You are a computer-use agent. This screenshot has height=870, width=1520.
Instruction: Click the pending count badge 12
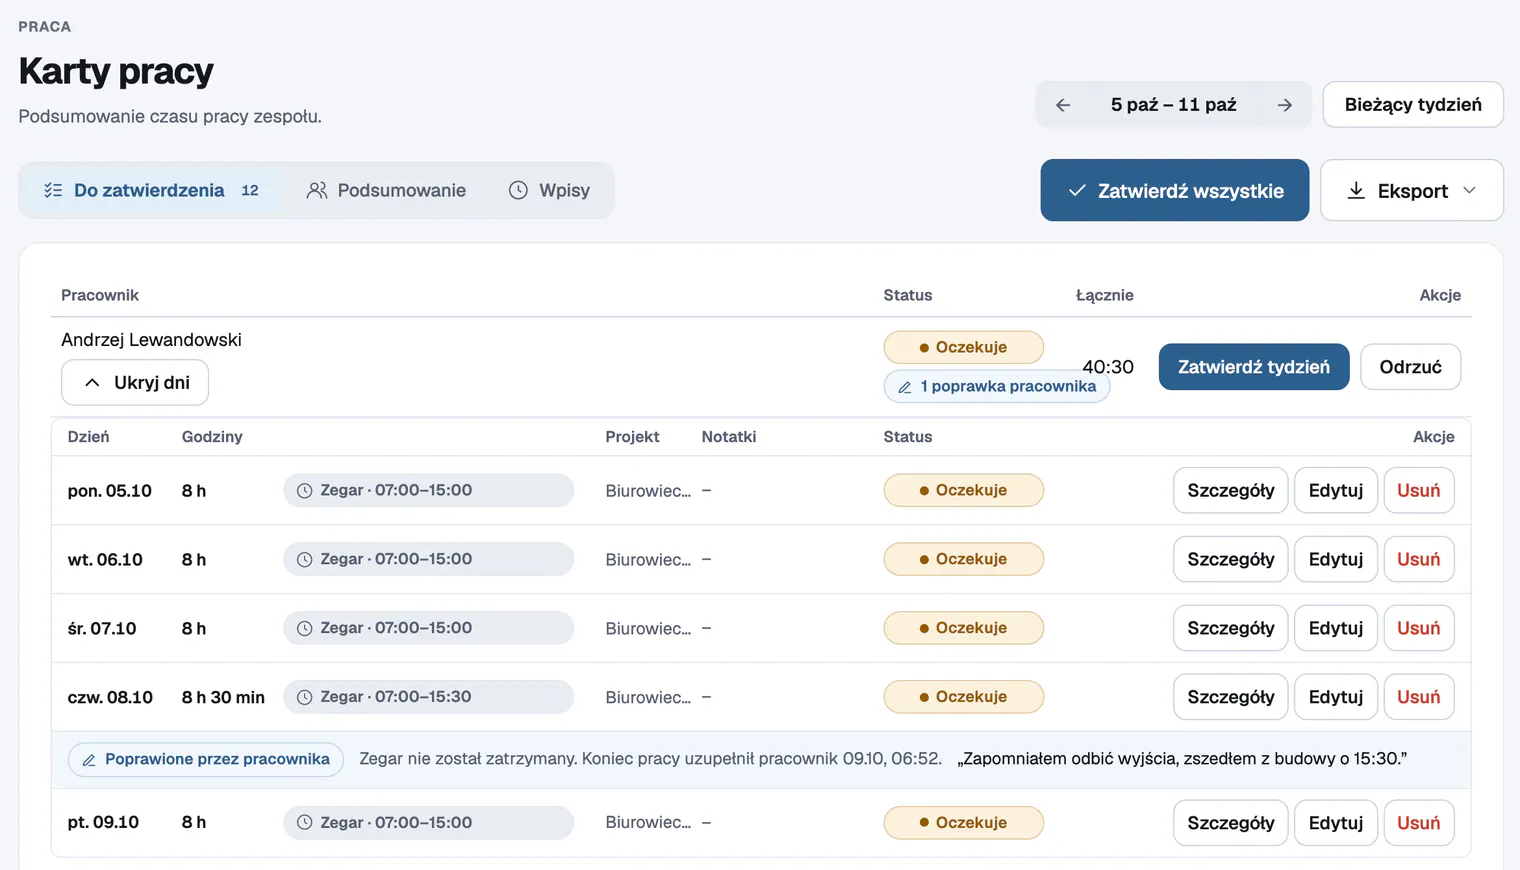pyautogui.click(x=250, y=190)
